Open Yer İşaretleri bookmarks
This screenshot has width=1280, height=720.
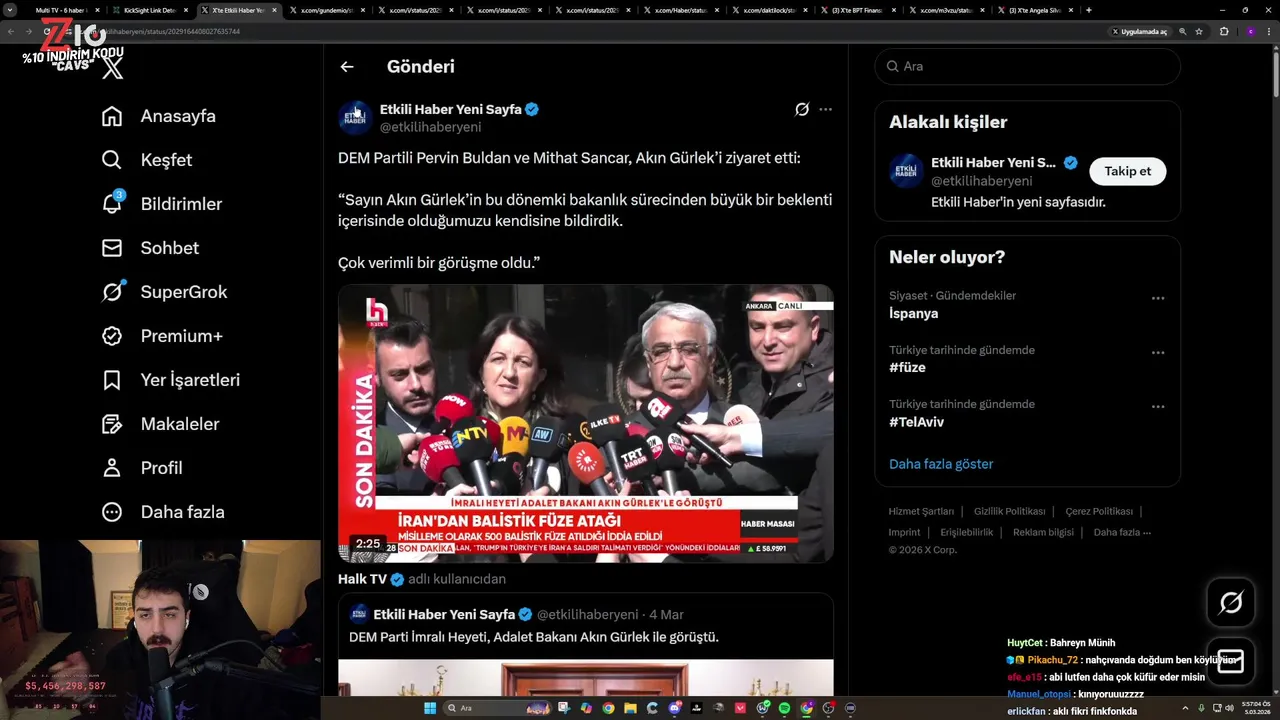pyautogui.click(x=171, y=380)
